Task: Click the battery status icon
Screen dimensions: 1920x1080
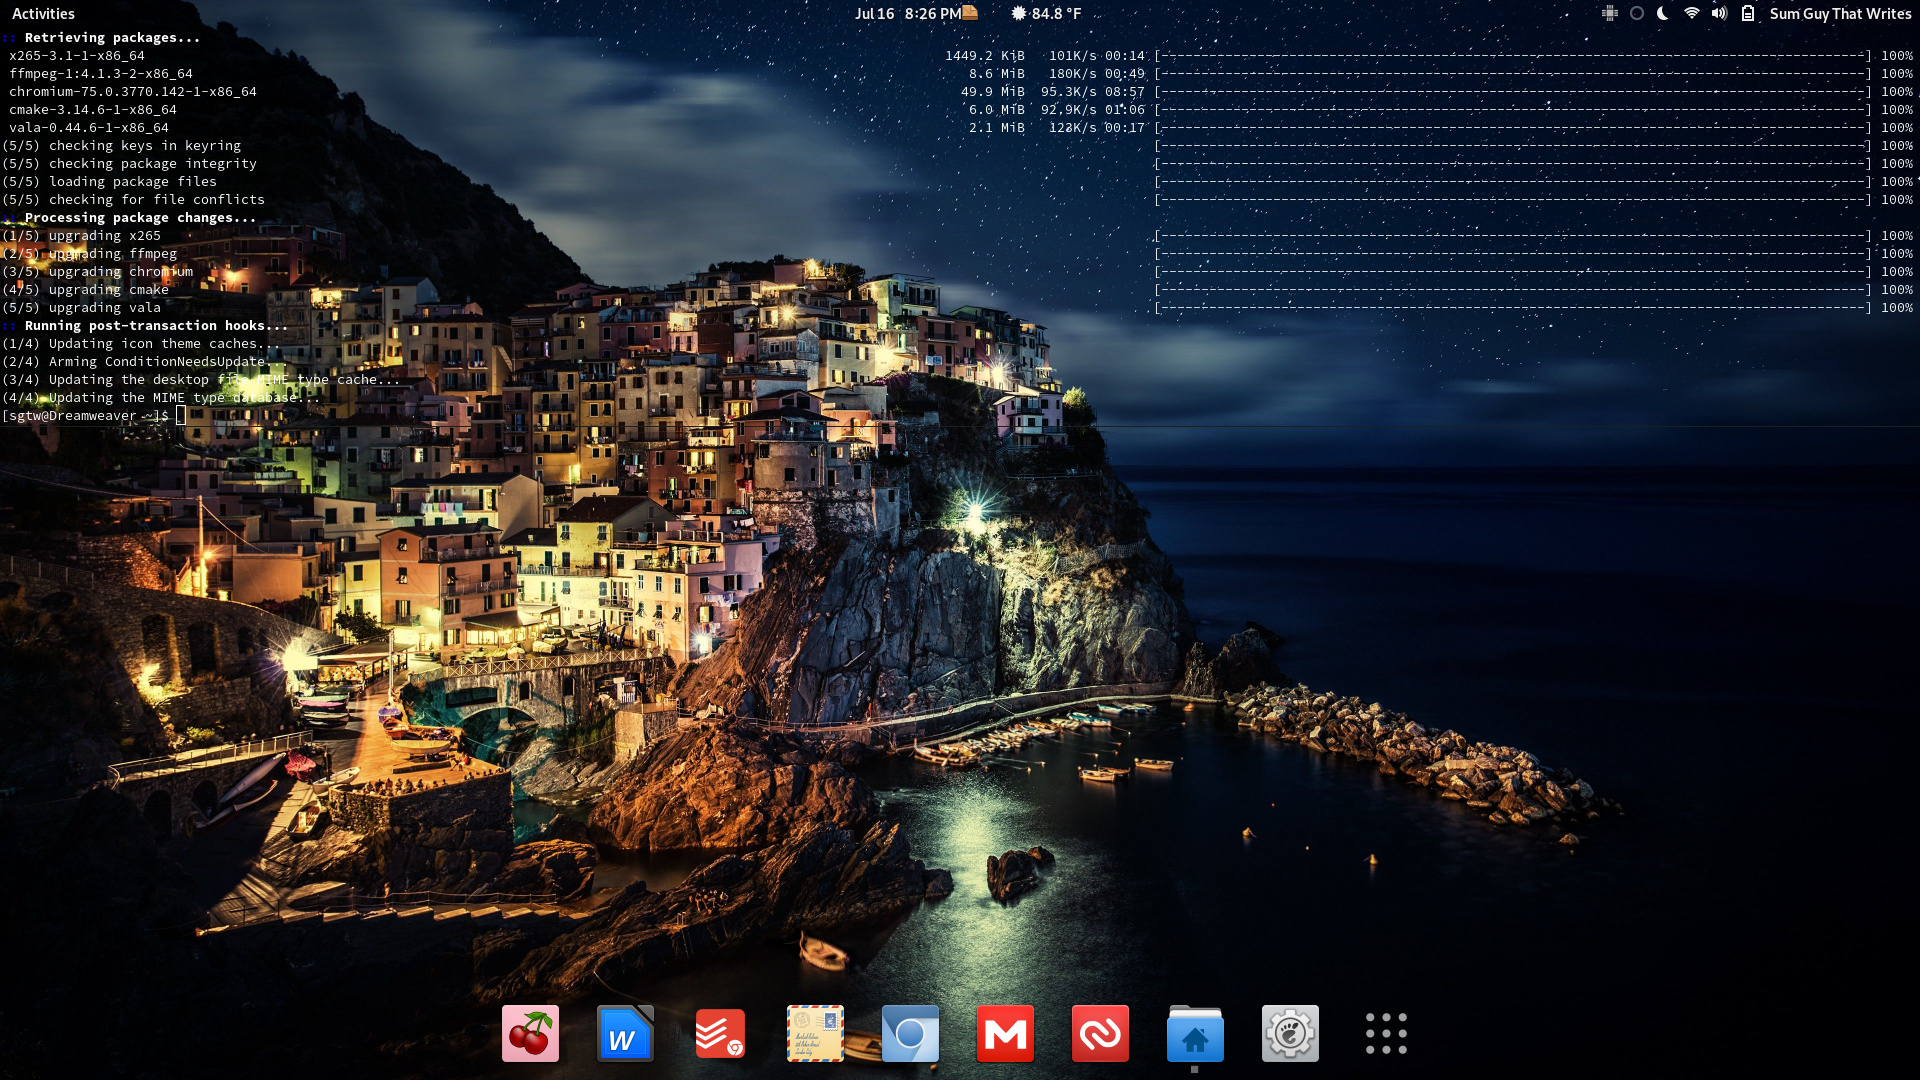Action: (x=1748, y=14)
